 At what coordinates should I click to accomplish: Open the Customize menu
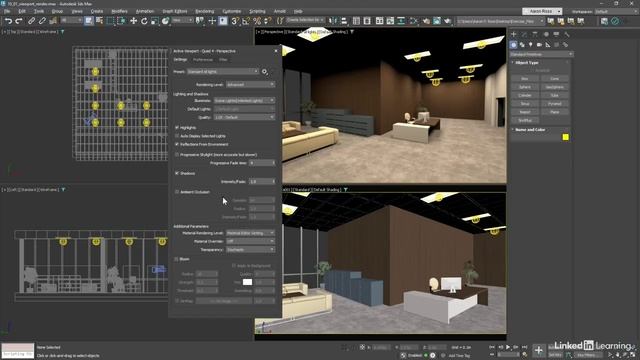pos(232,11)
